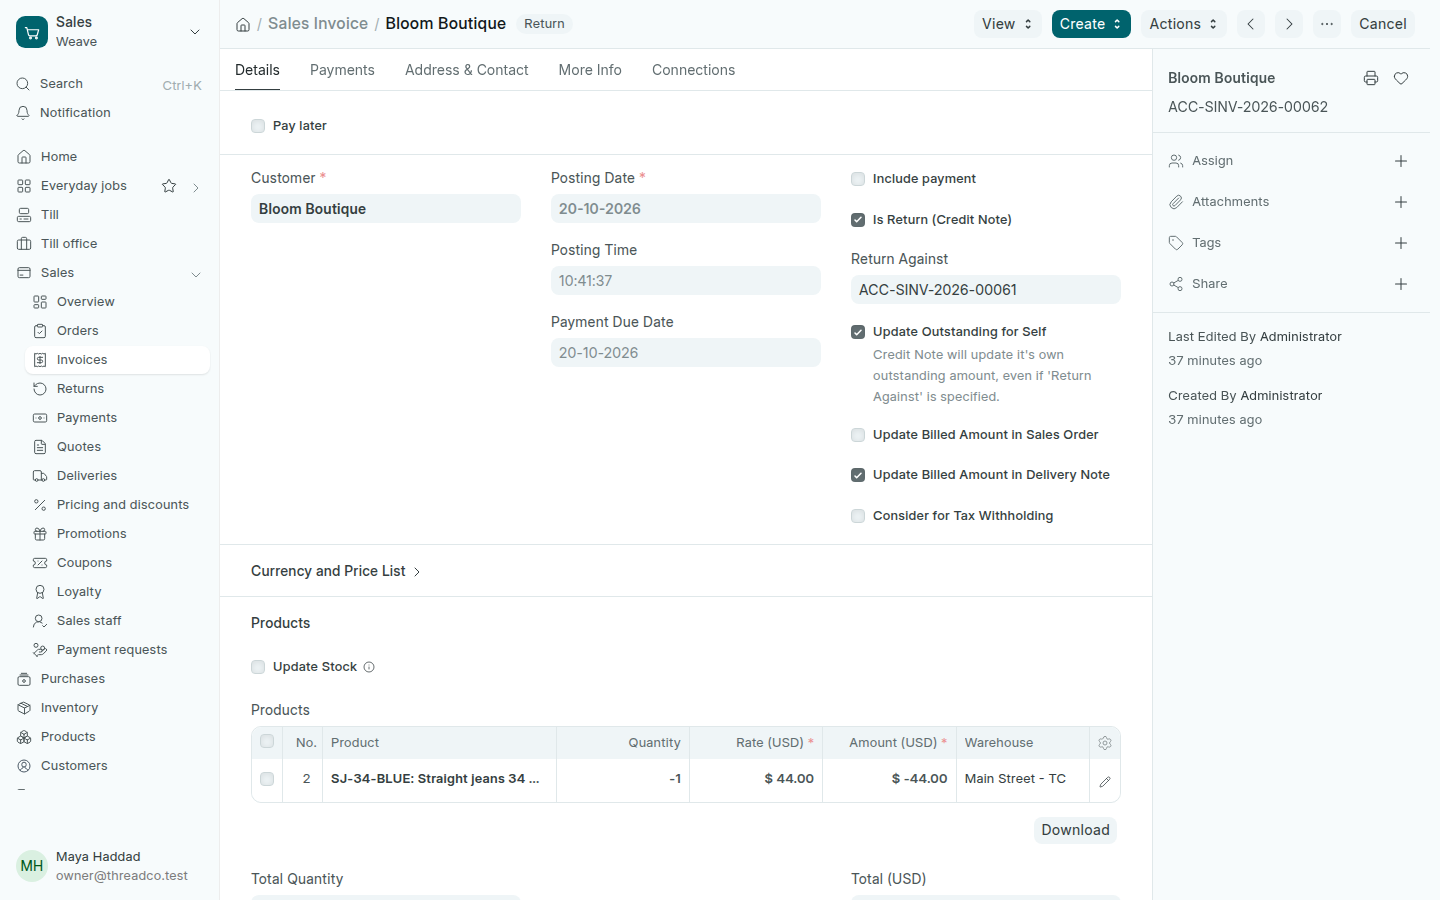The height and width of the screenshot is (900, 1440).
Task: Open Sales Invoice breadcrumb link
Action: point(318,24)
